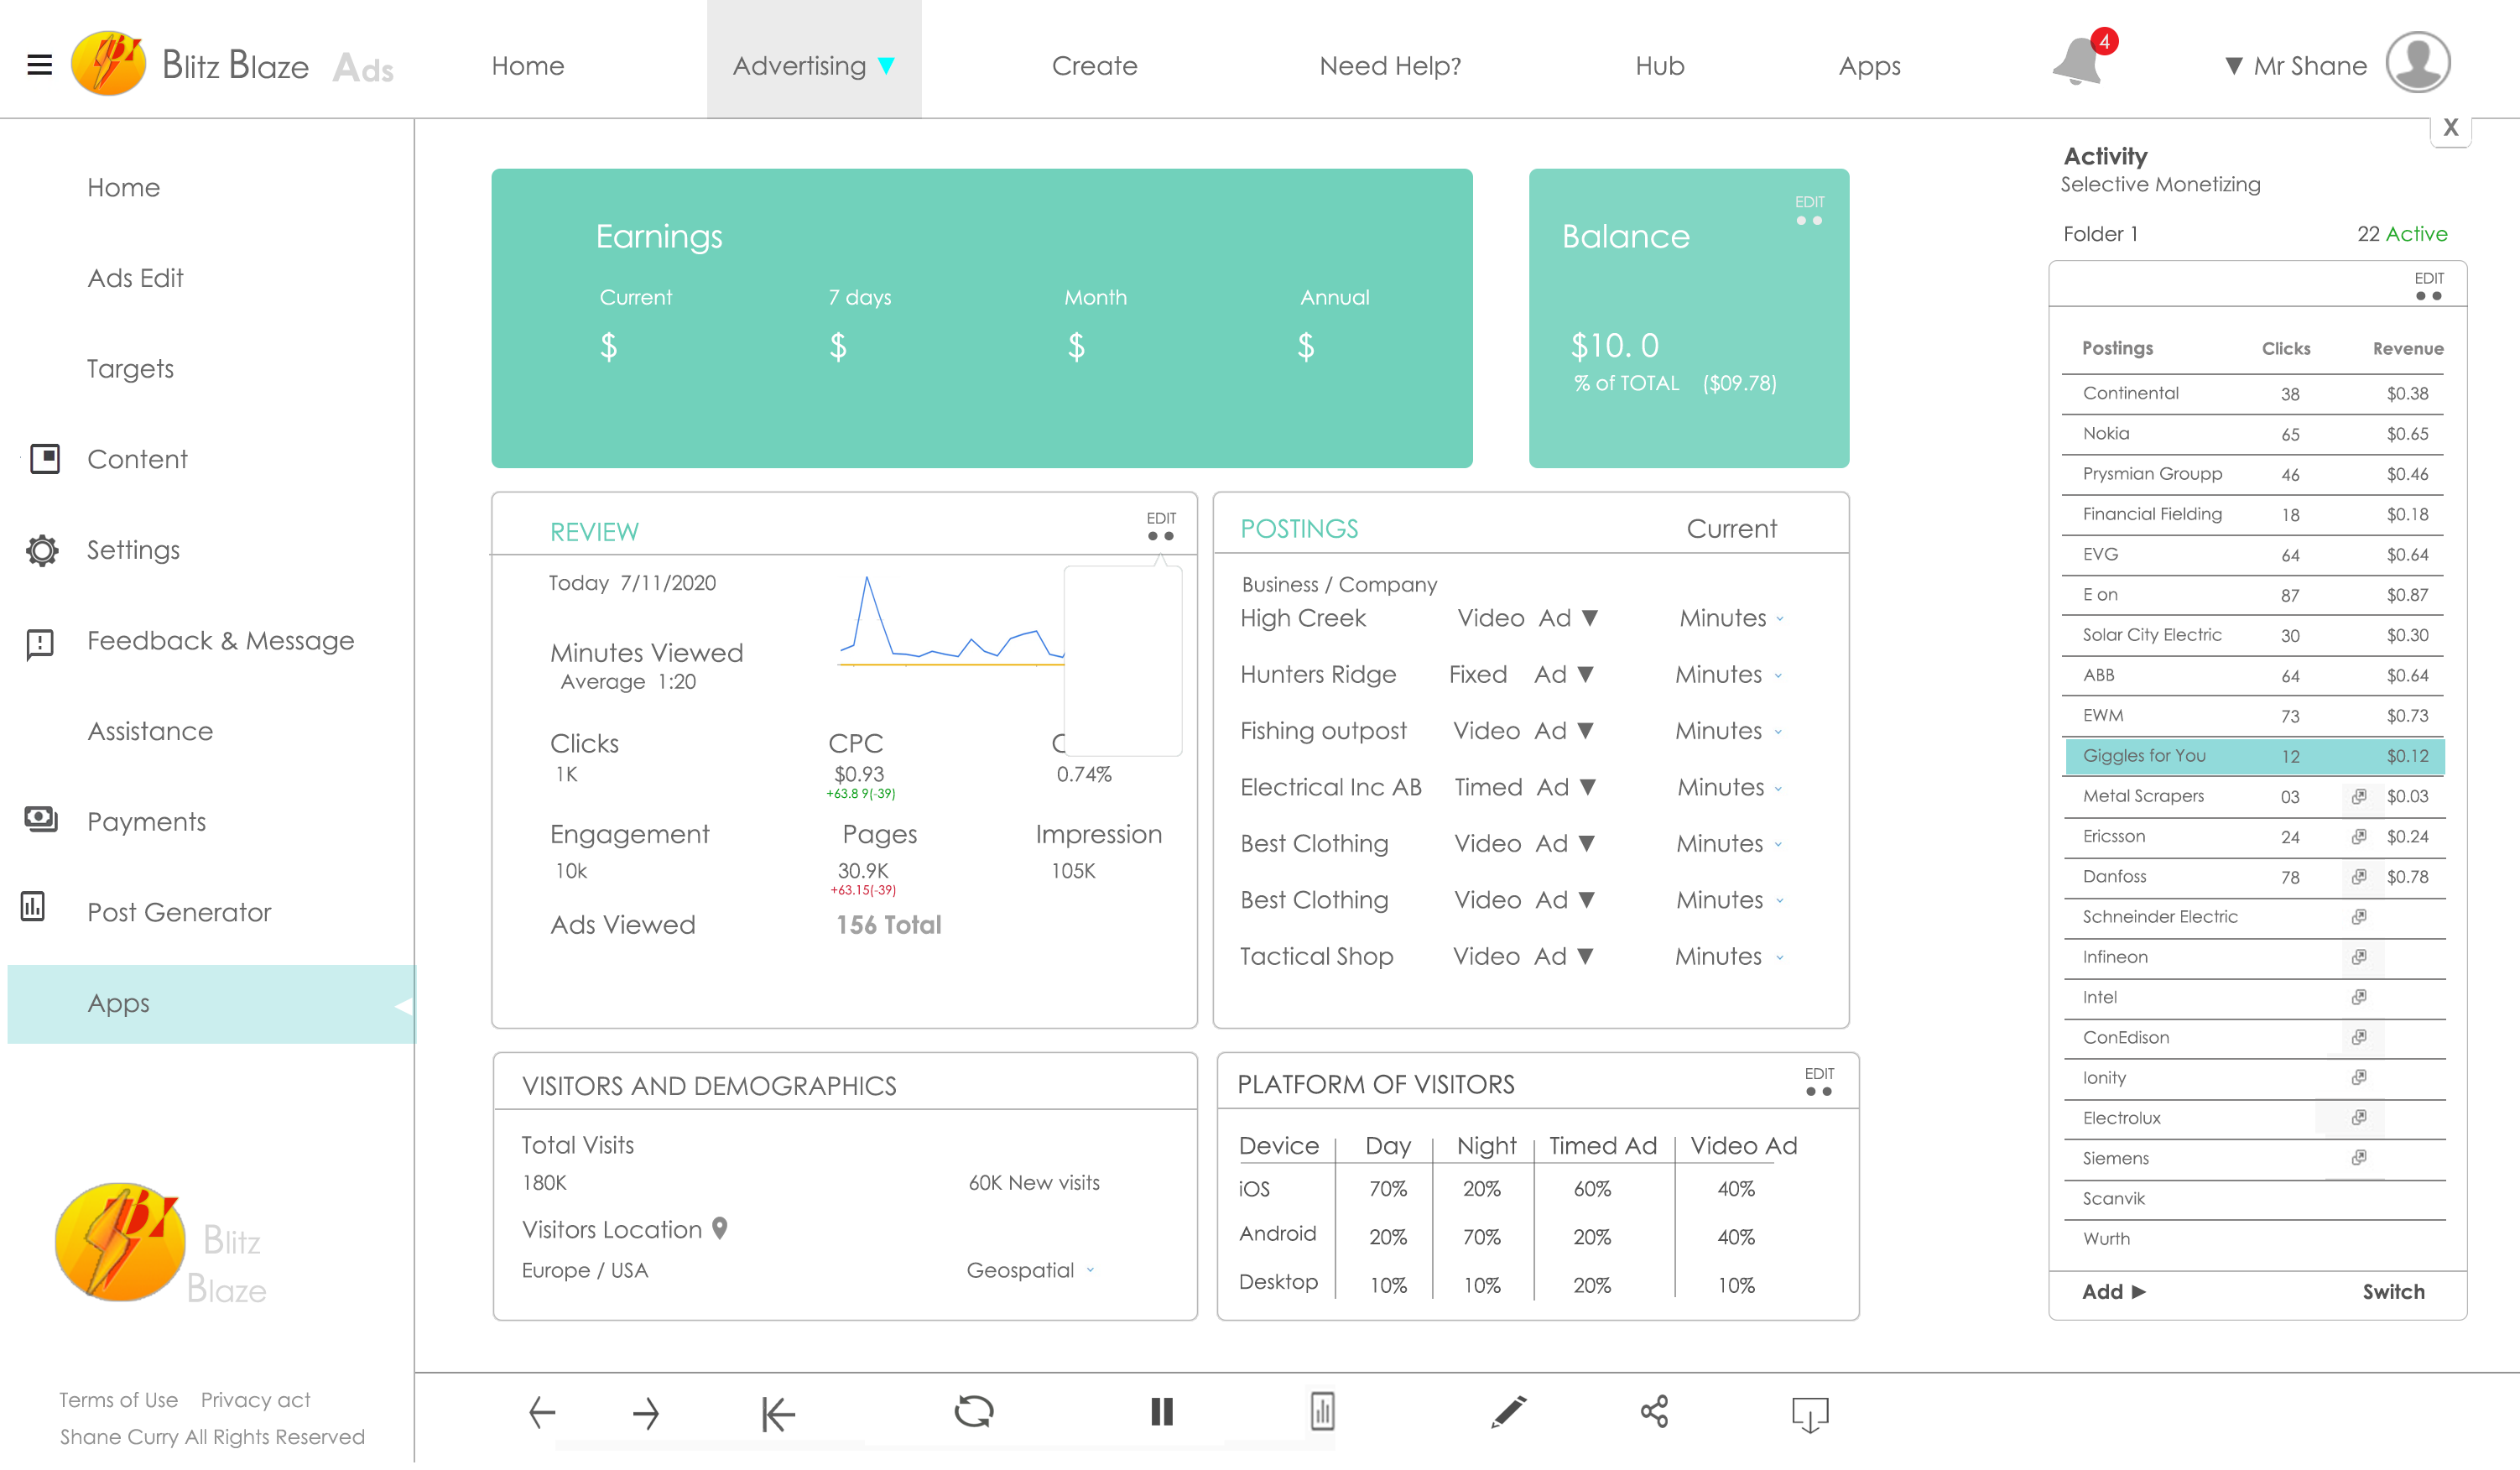The width and height of the screenshot is (2520, 1470).
Task: Toggle copy icon on Intel row
Action: click(x=2359, y=997)
